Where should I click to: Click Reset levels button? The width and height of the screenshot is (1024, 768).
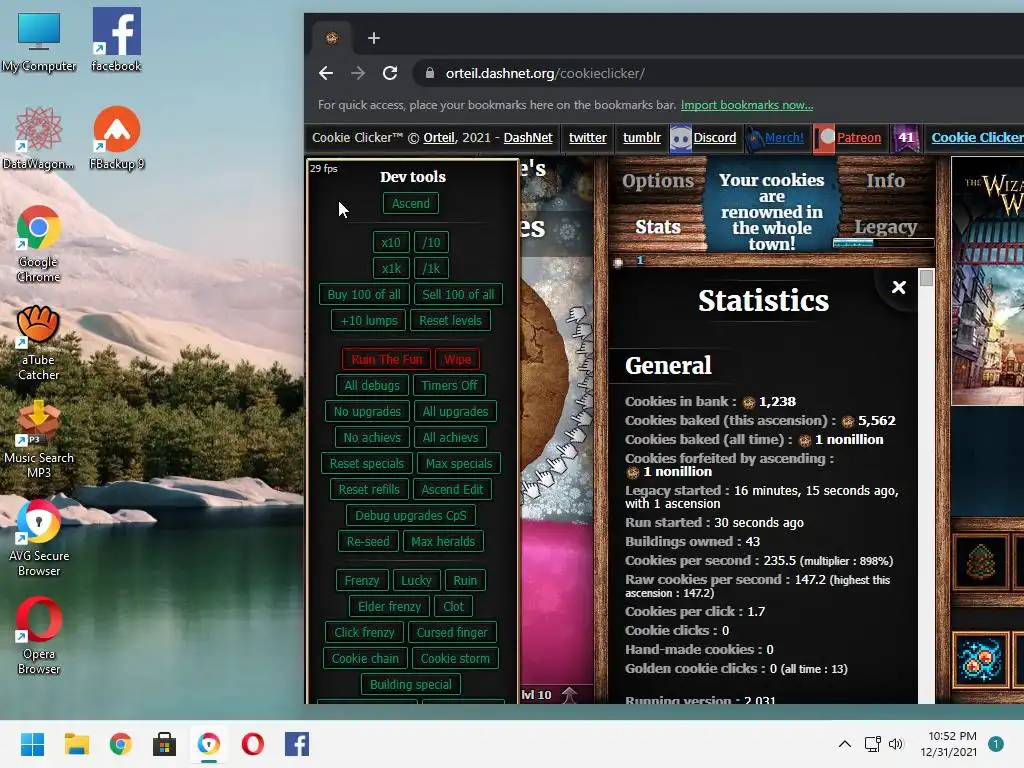450,321
